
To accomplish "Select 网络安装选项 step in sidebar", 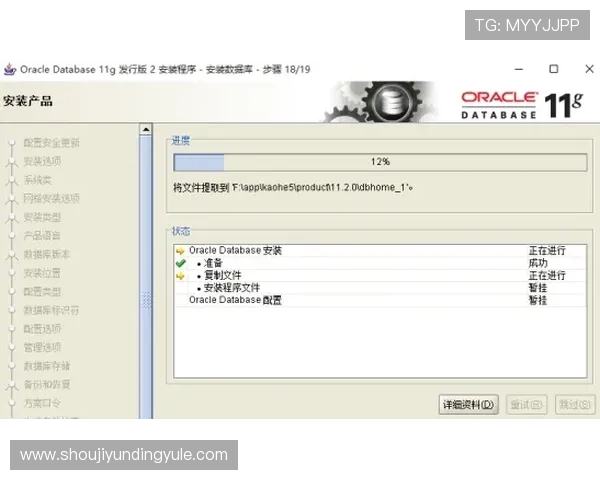I will point(51,198).
